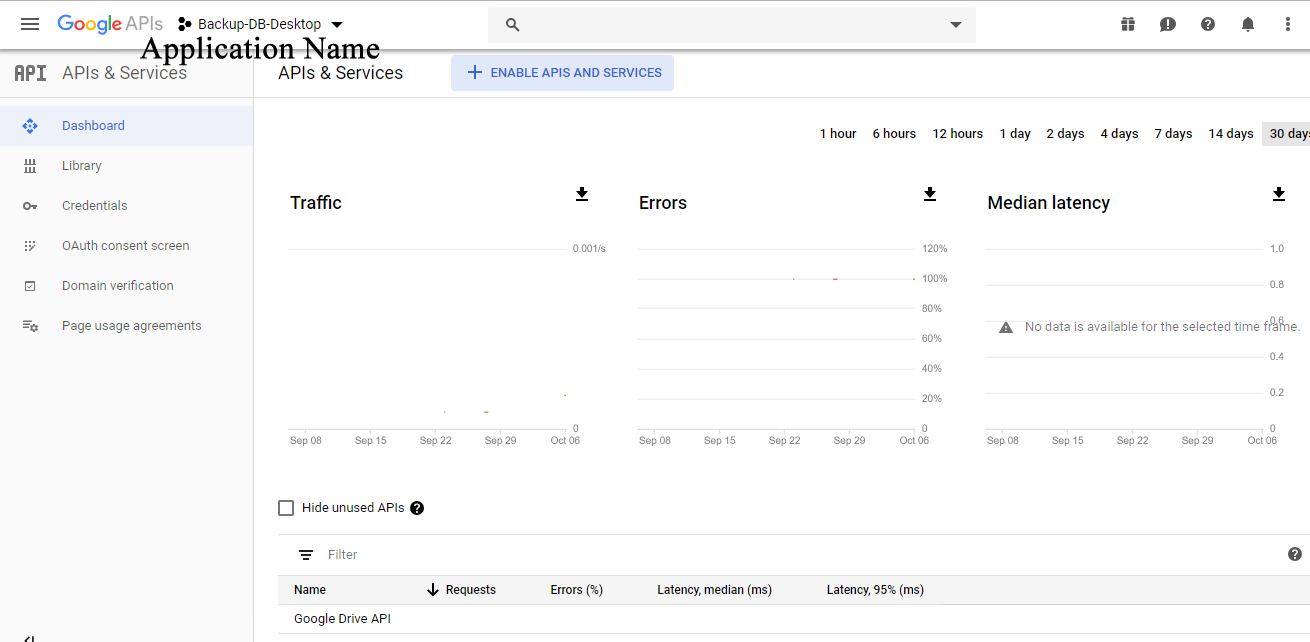
Task: Click the search magnifier icon
Action: [x=513, y=25]
